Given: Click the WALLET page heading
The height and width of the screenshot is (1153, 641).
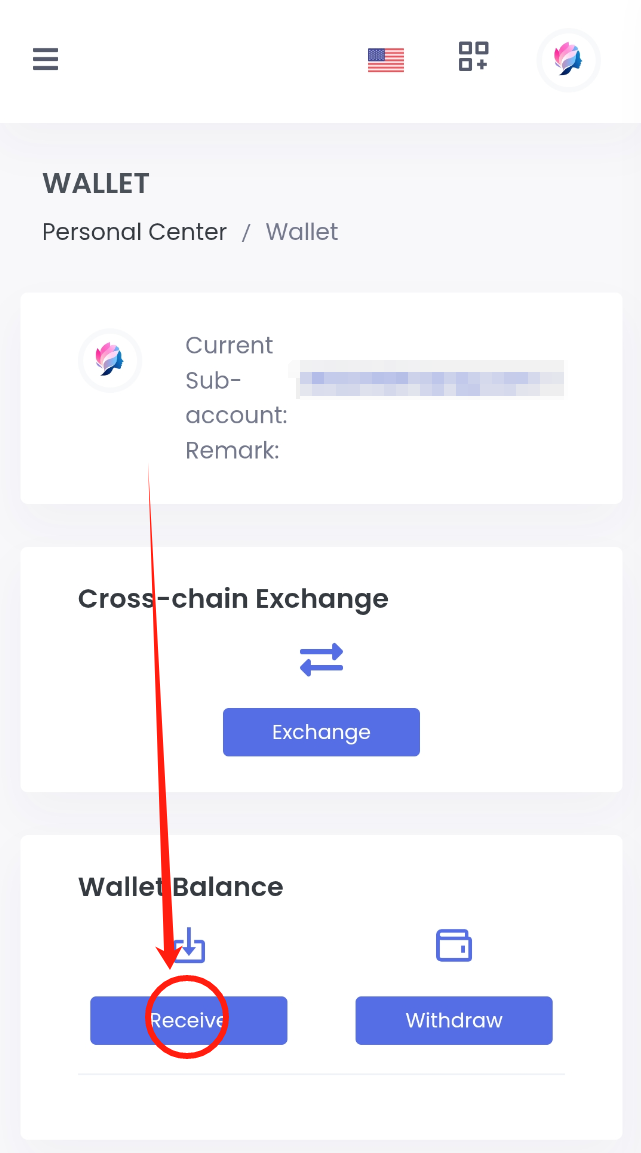Looking at the screenshot, I should tap(96, 184).
